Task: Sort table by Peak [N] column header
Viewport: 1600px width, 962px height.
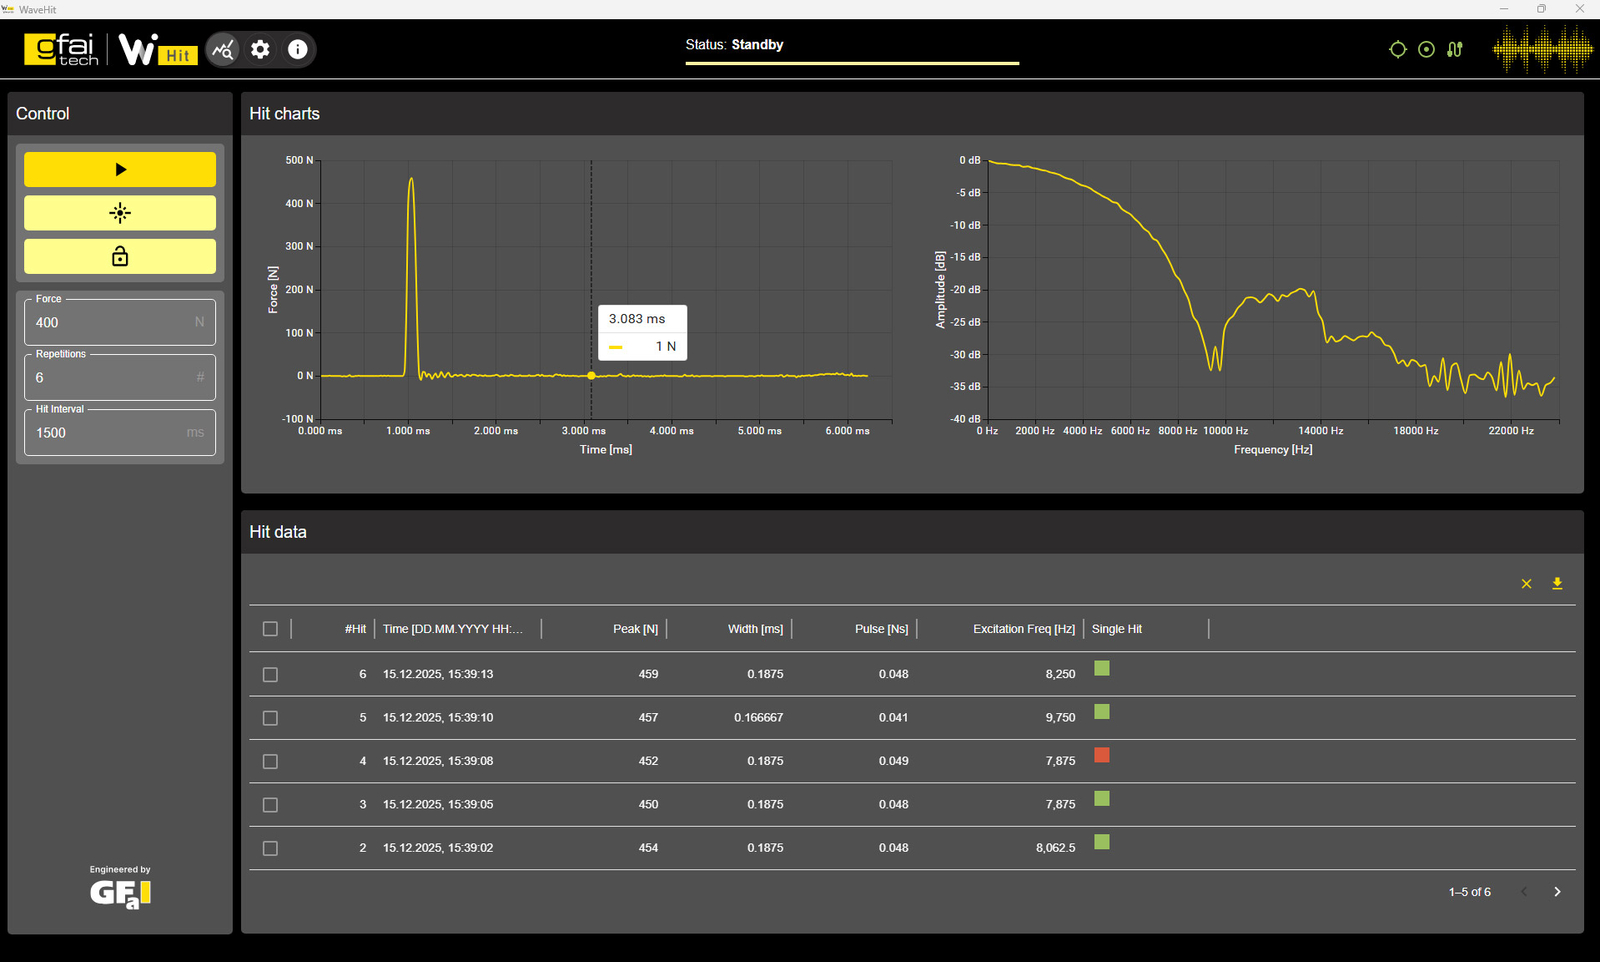Action: [x=635, y=629]
